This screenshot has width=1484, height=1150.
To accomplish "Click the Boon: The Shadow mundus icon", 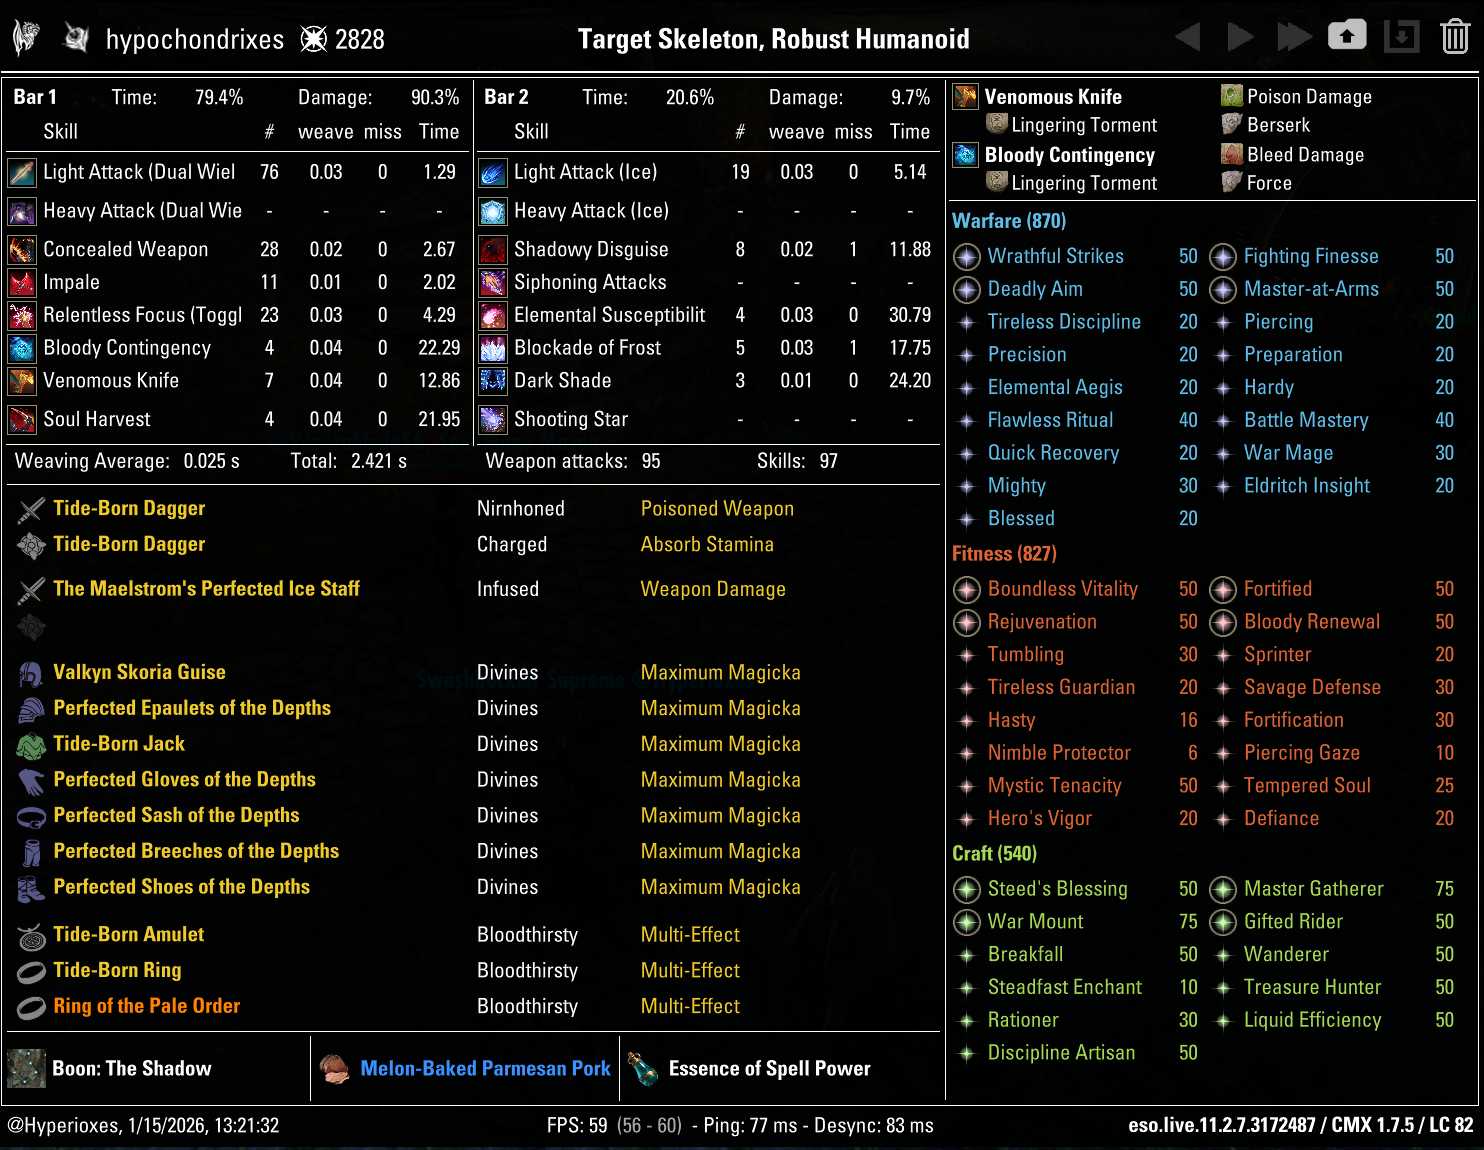I will click(27, 1069).
